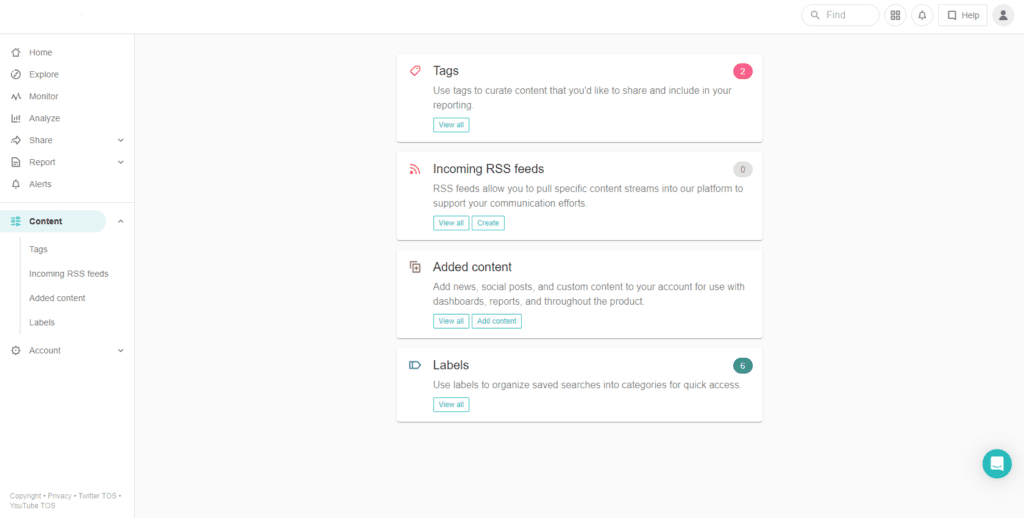Open notifications bell in top bar
The width and height of the screenshot is (1024, 518).
pos(921,15)
